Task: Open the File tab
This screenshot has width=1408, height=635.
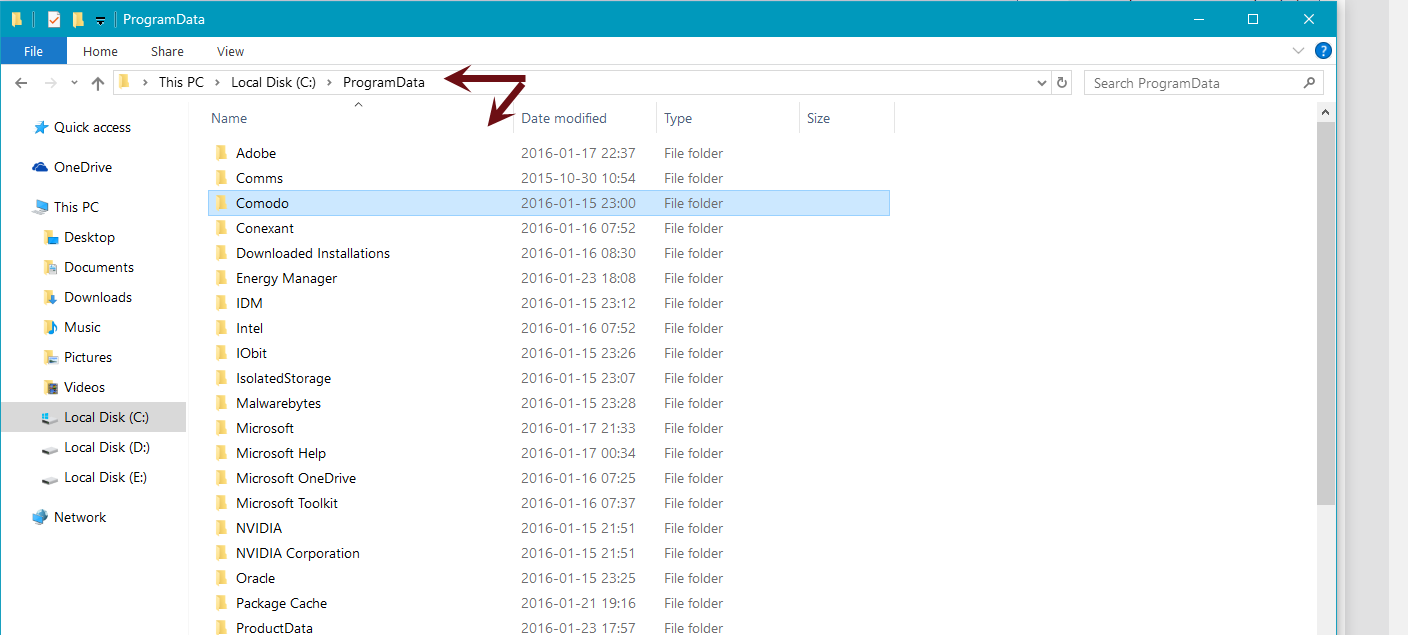Action: (34, 51)
